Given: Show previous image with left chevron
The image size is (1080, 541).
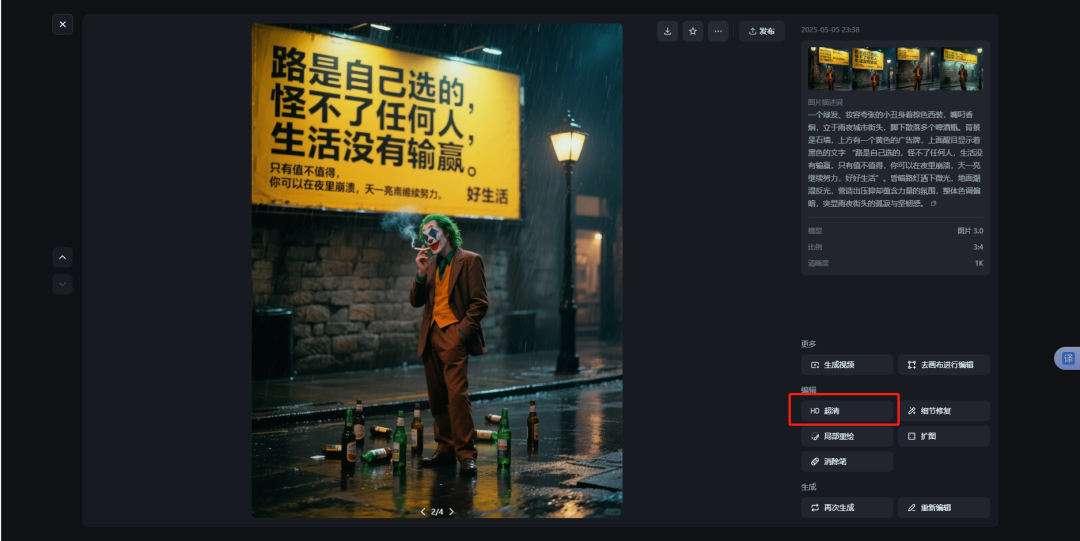Looking at the screenshot, I should (423, 512).
